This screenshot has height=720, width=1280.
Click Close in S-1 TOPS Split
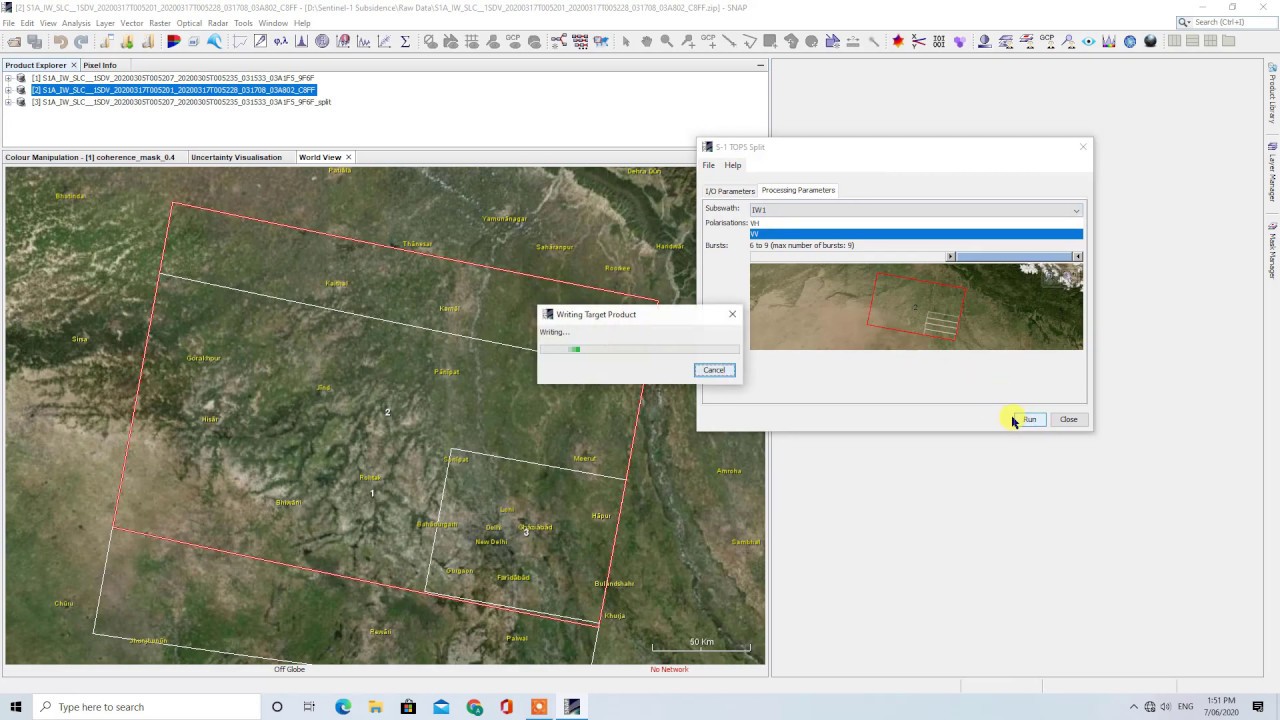pos(1068,419)
